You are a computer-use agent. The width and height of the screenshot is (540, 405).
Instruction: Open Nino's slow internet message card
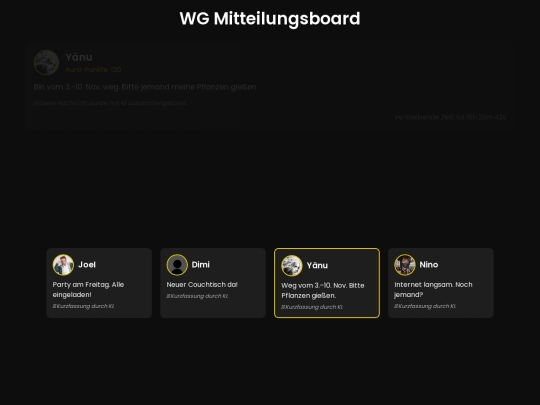pos(441,283)
